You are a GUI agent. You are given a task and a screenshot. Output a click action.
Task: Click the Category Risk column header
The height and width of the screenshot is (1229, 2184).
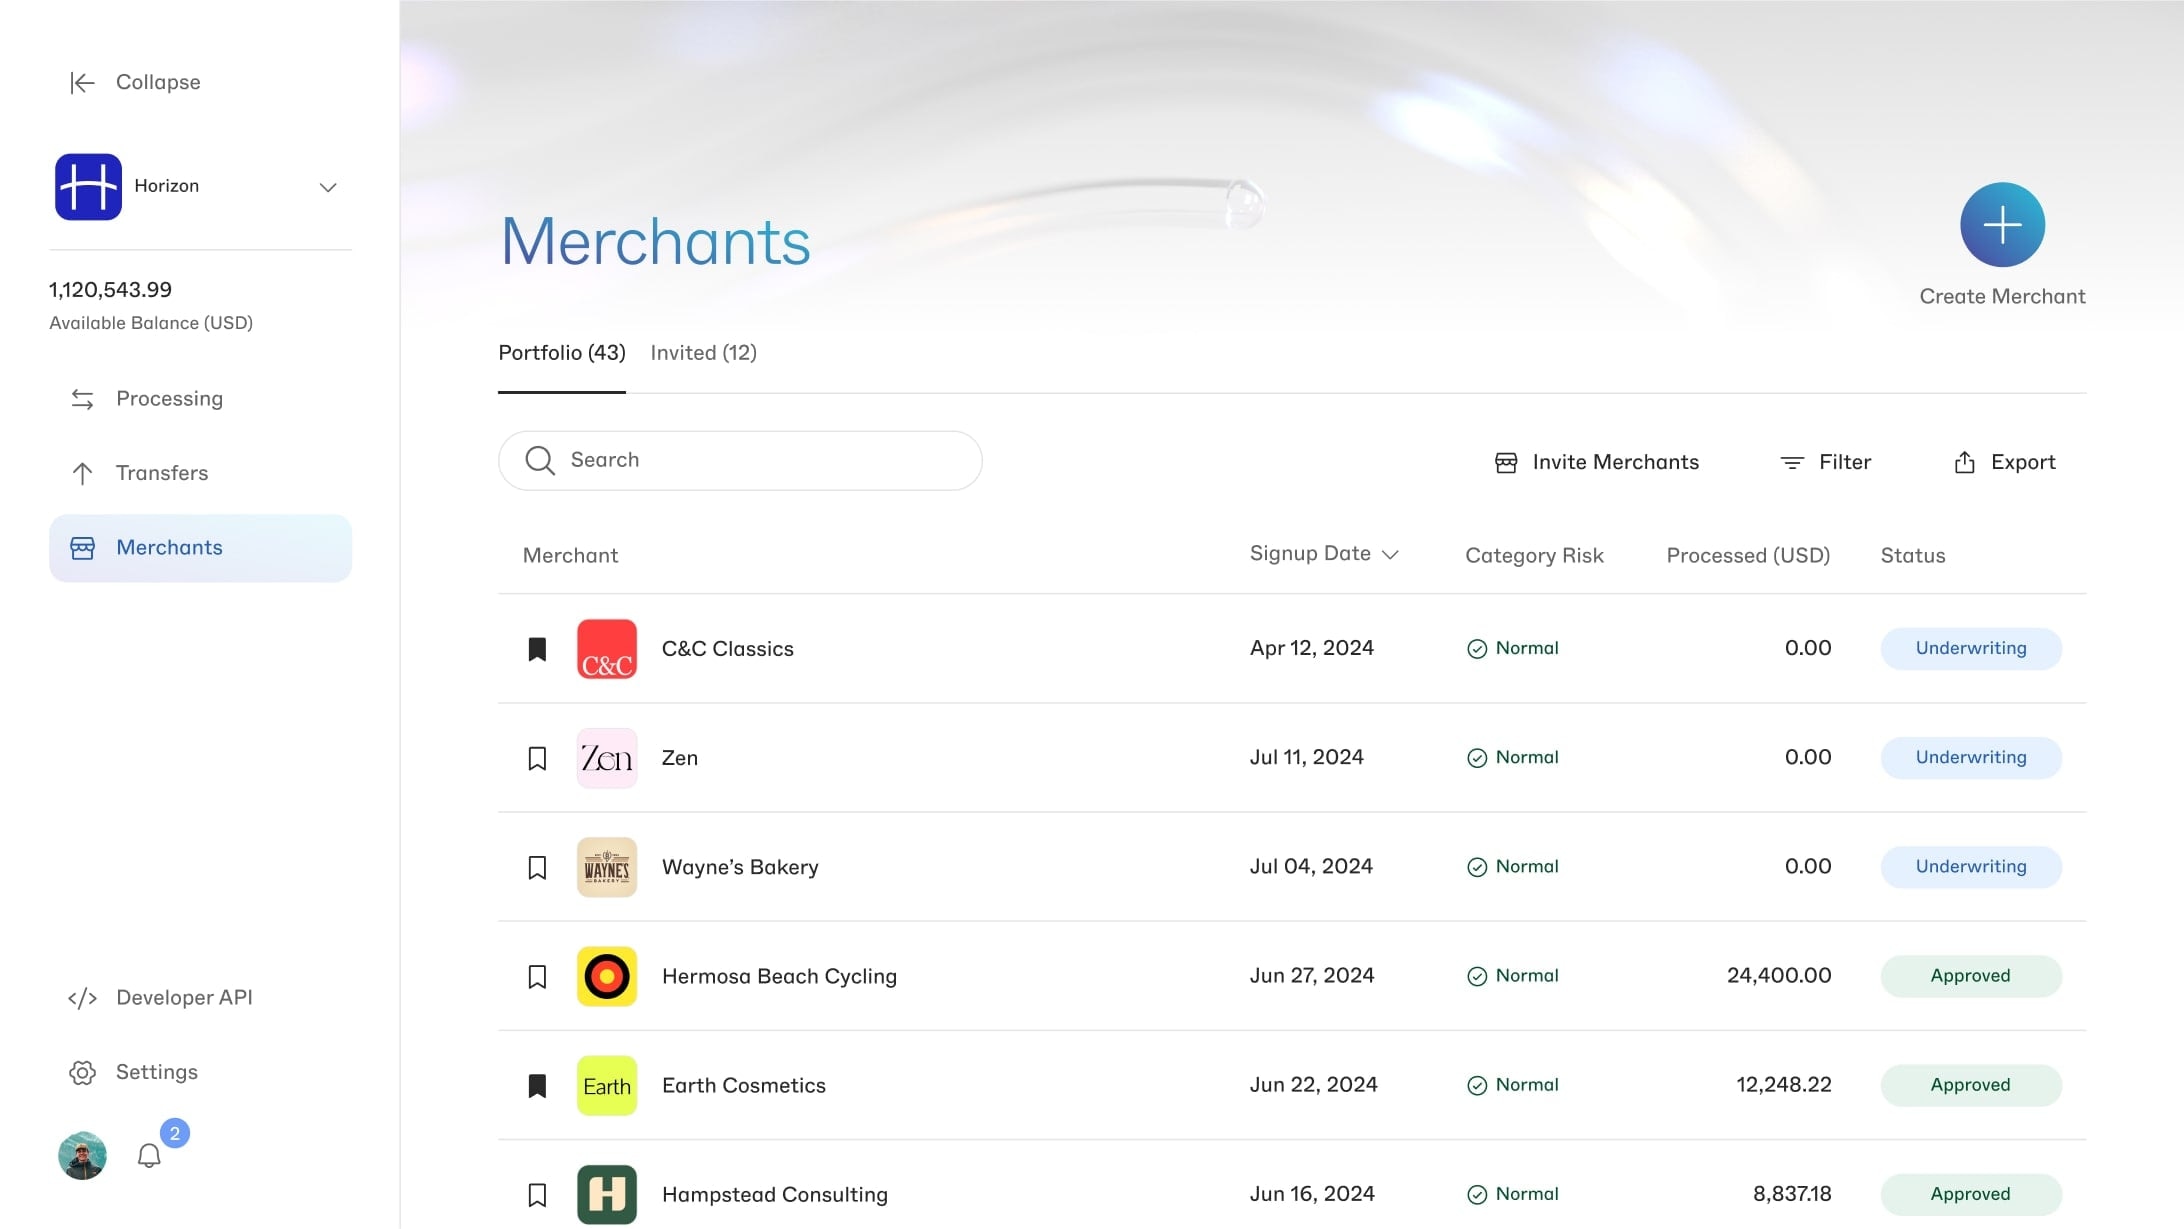click(x=1534, y=556)
